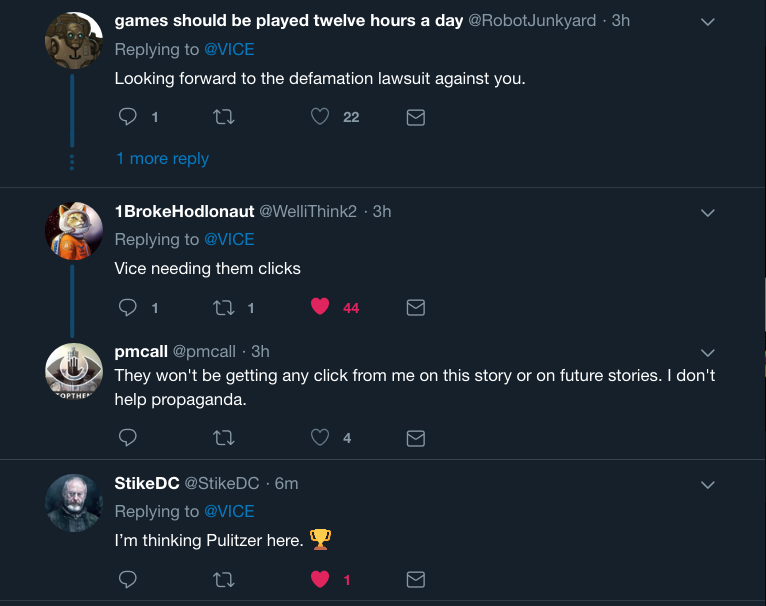Unlike StikeDC's Pulitzer tweet red heart
This screenshot has height=606, width=766.
coord(320,579)
